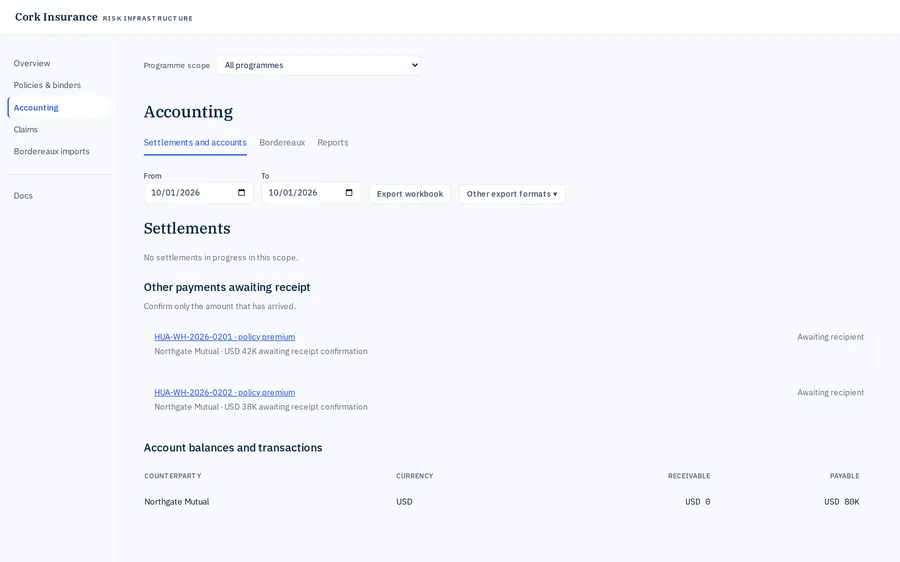Select Accounting in the sidebar
This screenshot has height=562, width=900.
tap(36, 107)
